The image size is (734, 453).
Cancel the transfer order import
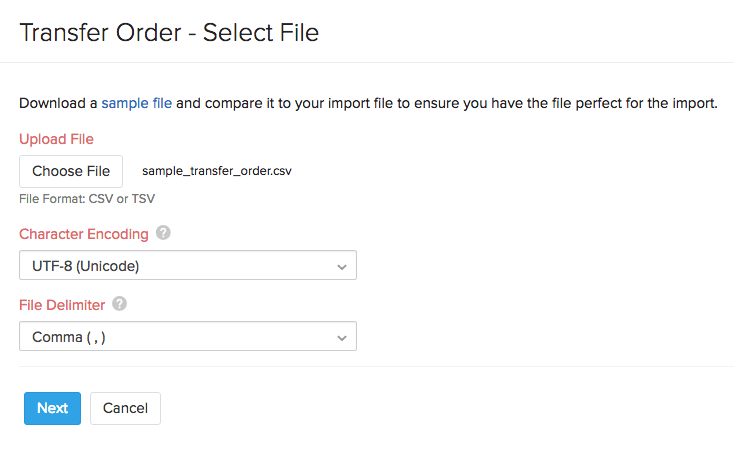tap(125, 408)
